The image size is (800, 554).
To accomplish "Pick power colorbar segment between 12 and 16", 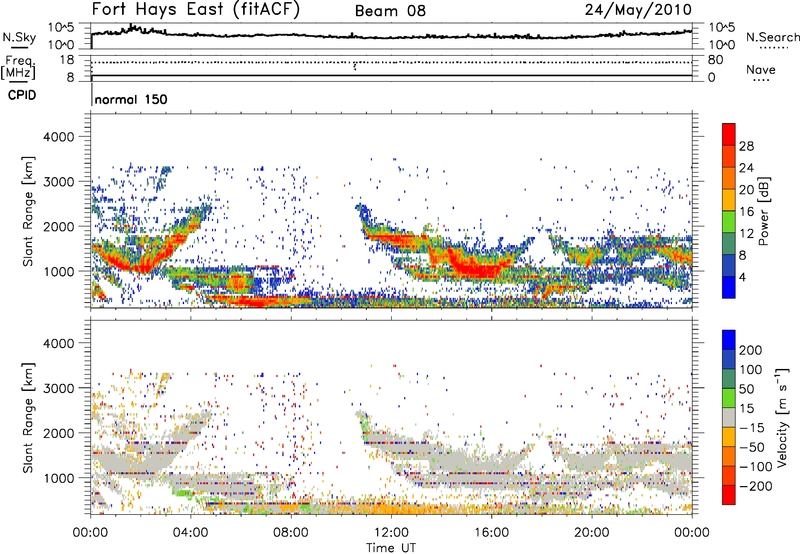I will pos(729,222).
